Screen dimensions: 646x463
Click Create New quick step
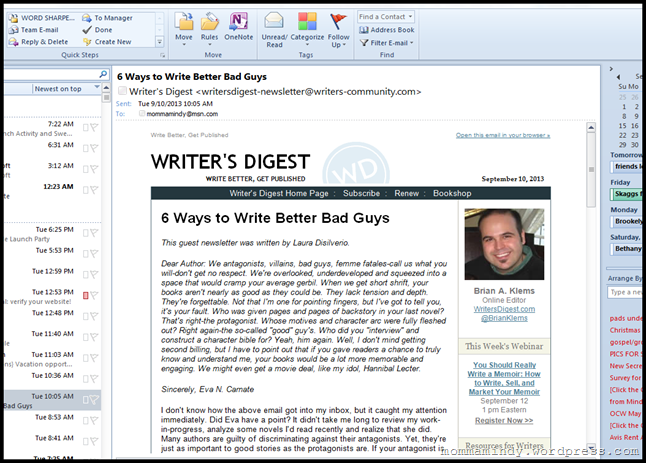[108, 42]
